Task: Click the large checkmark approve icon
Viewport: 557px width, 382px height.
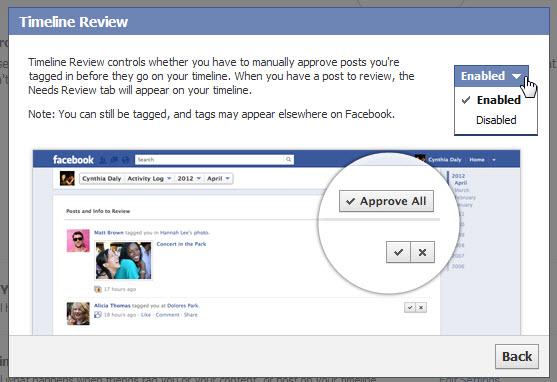Action: [x=398, y=252]
